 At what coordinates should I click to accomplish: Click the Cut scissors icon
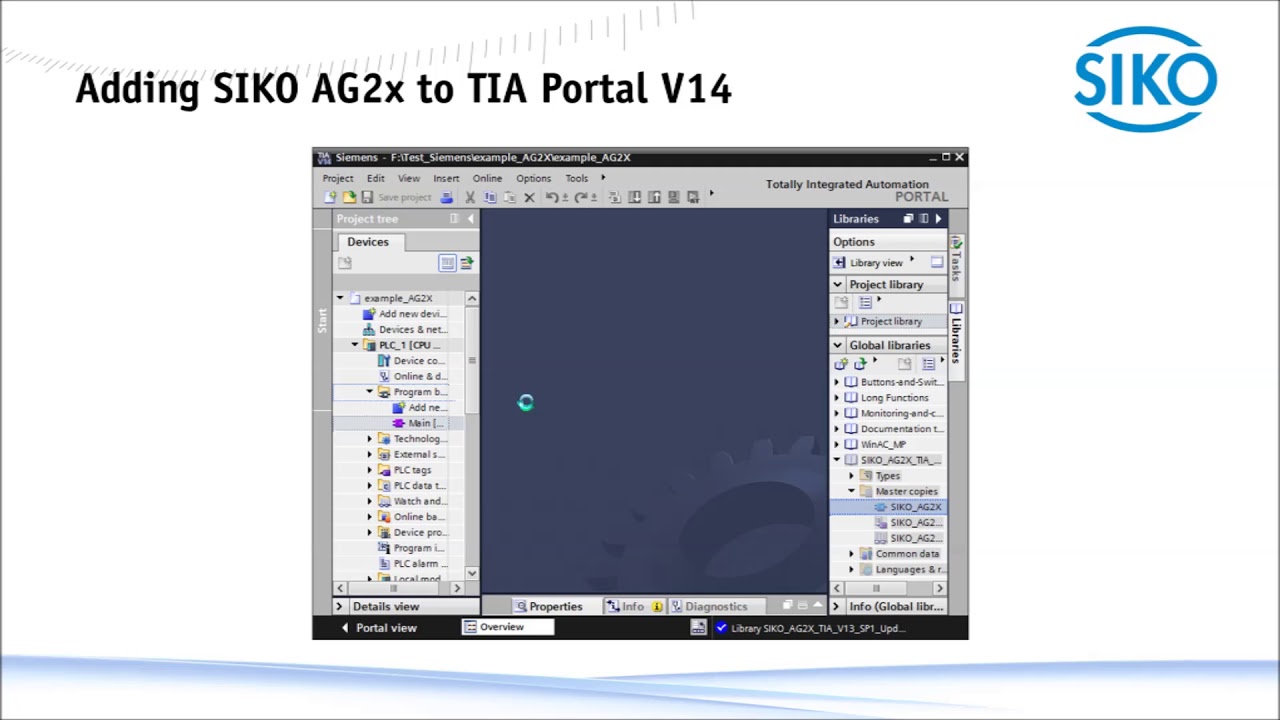click(x=470, y=197)
